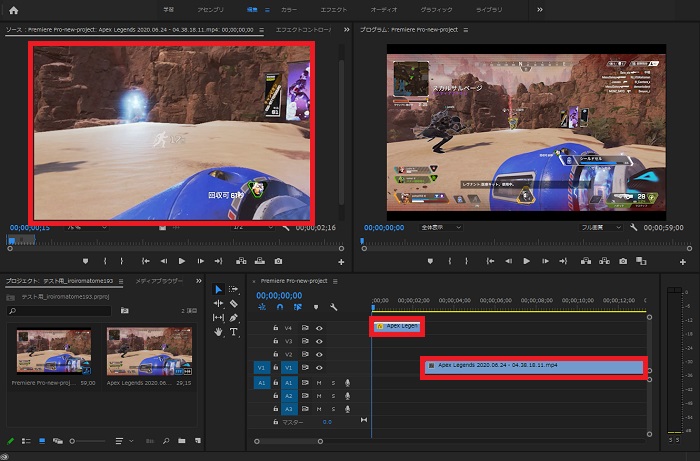This screenshot has height=461, width=700.
Task: Toggle Linked Selection in timeline
Action: pos(298,307)
